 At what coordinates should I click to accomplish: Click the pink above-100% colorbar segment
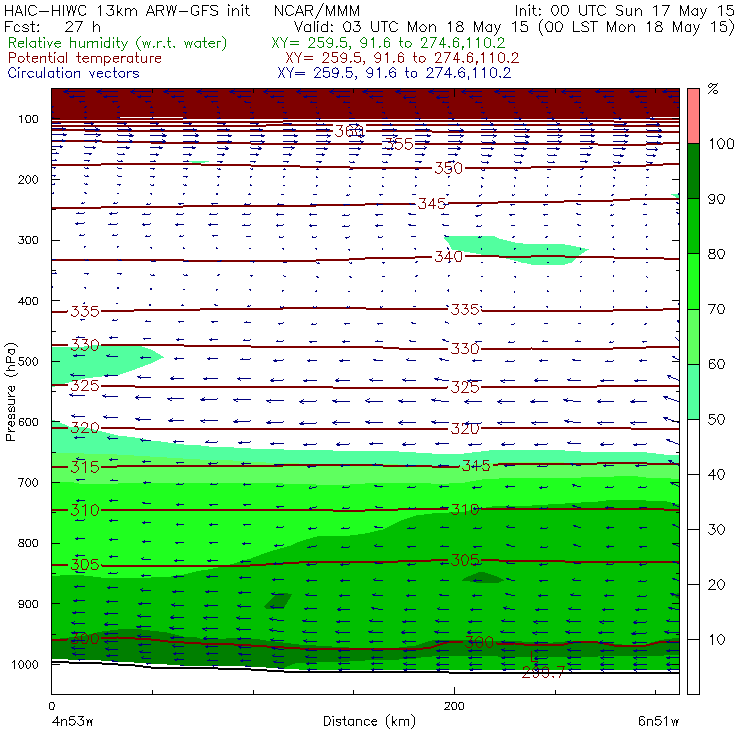[x=693, y=116]
